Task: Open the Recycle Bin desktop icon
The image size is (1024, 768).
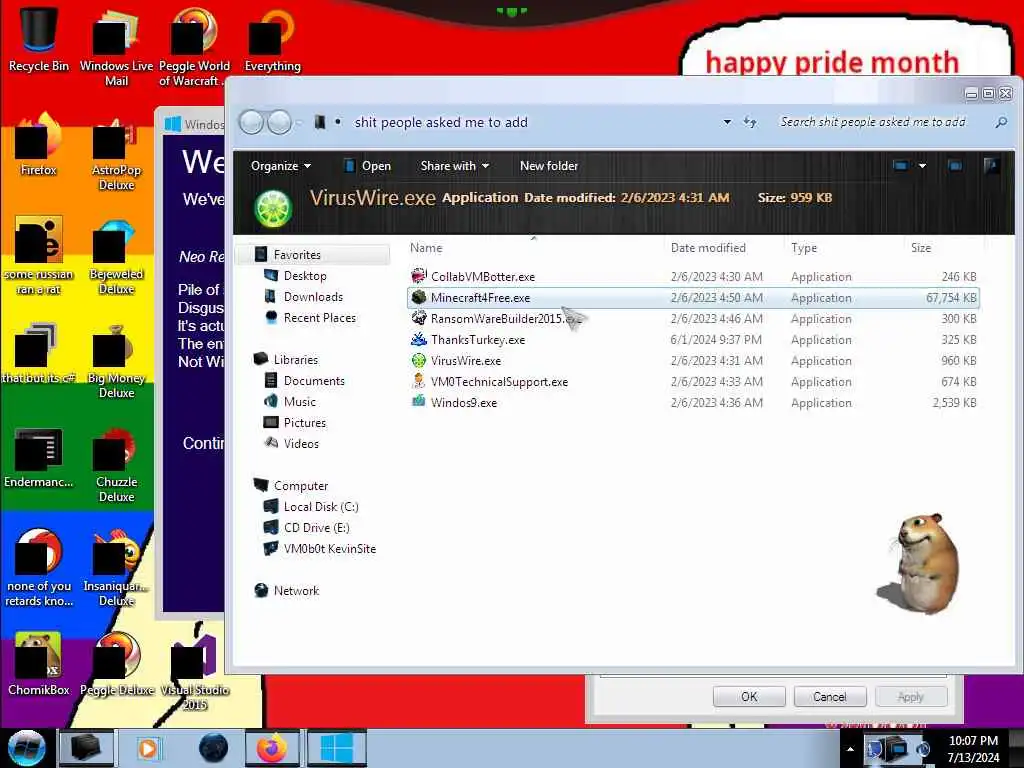Action: 39,38
